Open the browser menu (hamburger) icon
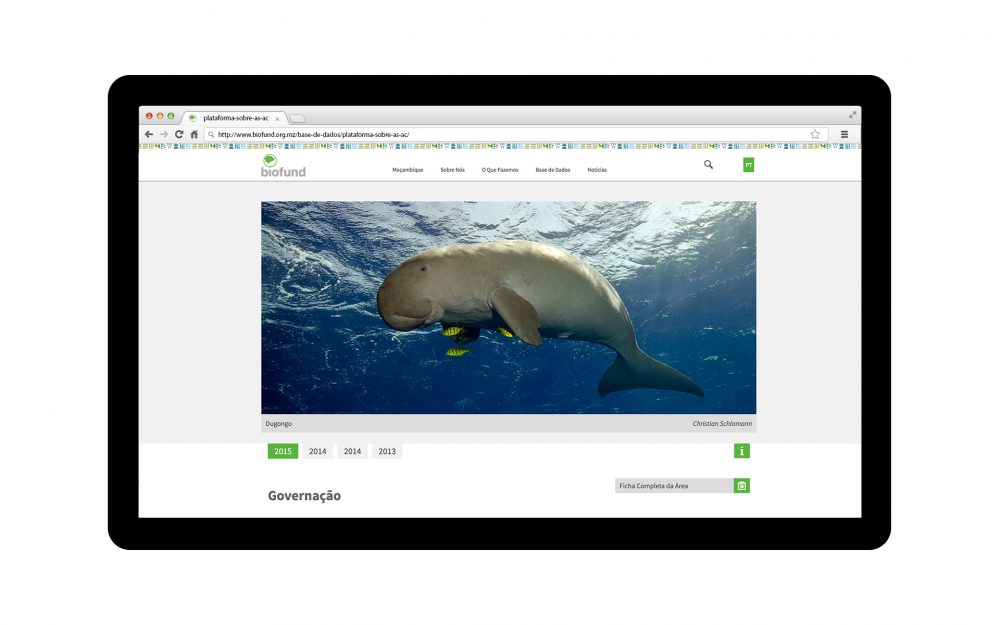1000x625 pixels. (843, 133)
